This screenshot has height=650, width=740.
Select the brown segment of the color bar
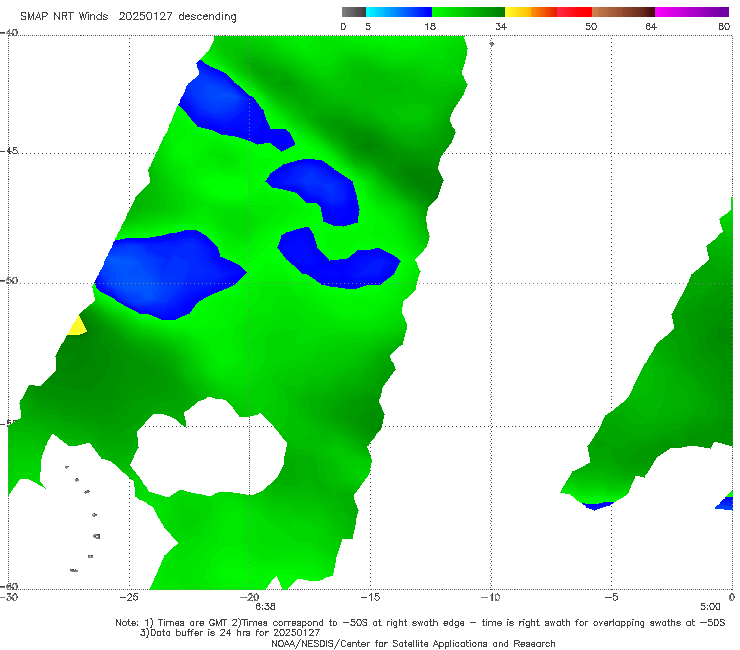[623, 12]
